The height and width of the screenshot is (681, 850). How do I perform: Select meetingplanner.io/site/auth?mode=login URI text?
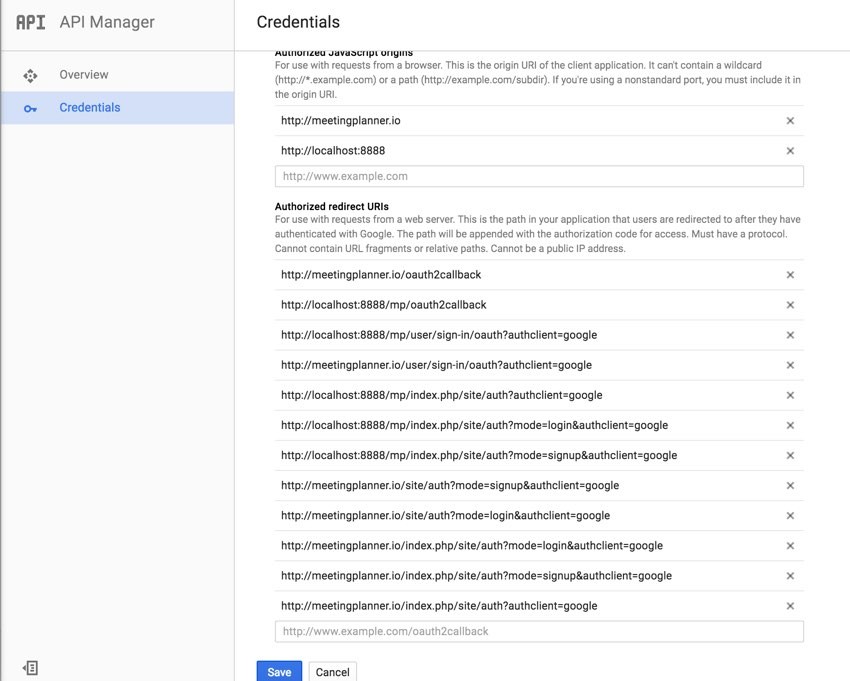click(446, 516)
